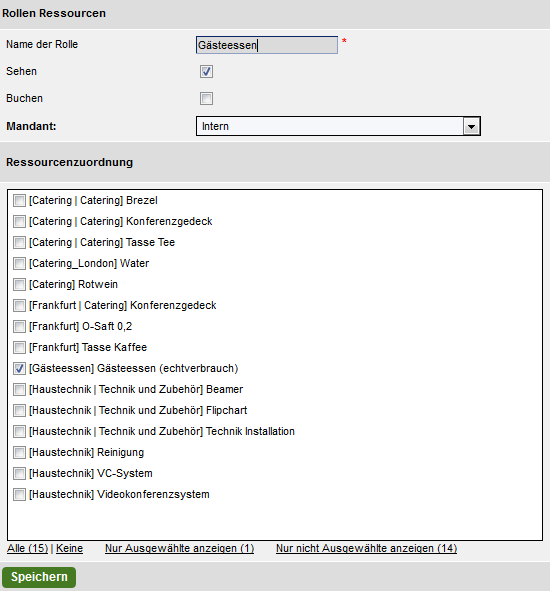Click the Alle (15) link

pos(28,548)
